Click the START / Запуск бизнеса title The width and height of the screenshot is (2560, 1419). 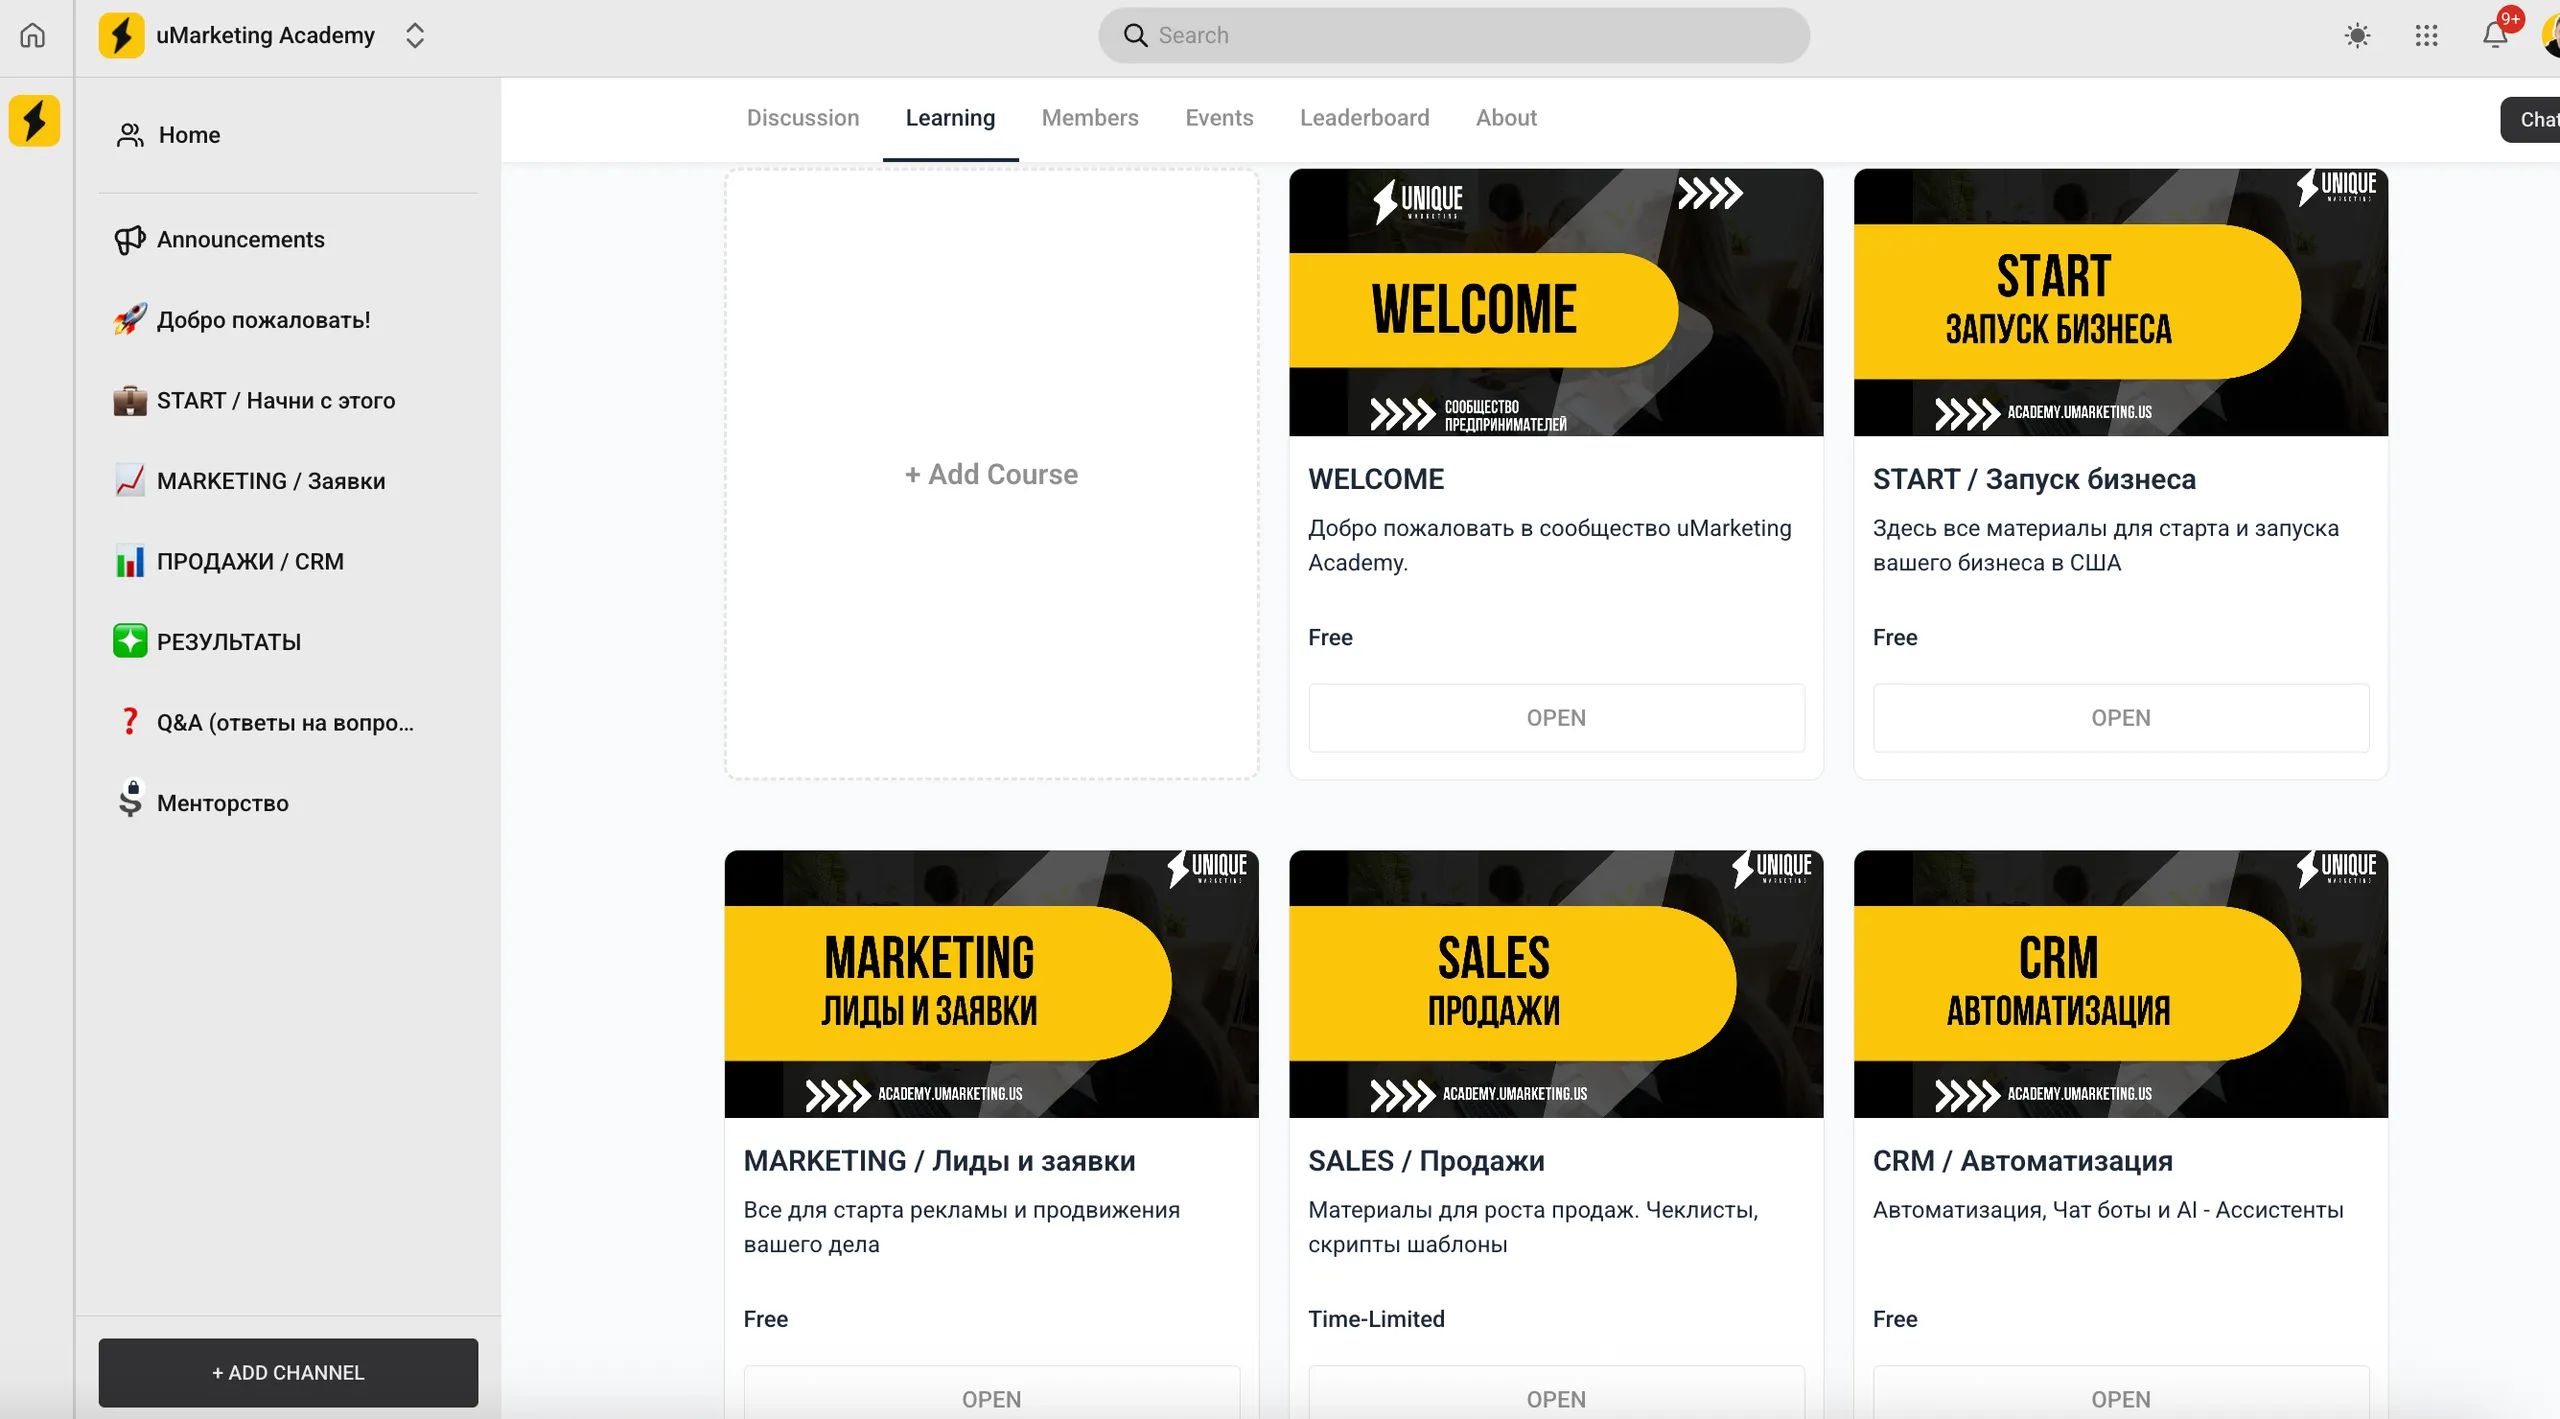[2034, 480]
